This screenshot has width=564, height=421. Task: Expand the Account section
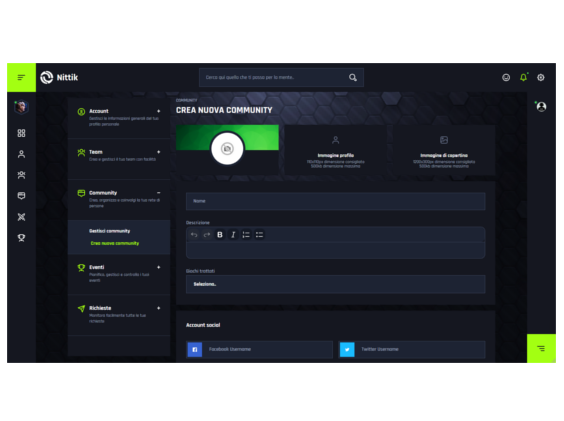coord(159,111)
